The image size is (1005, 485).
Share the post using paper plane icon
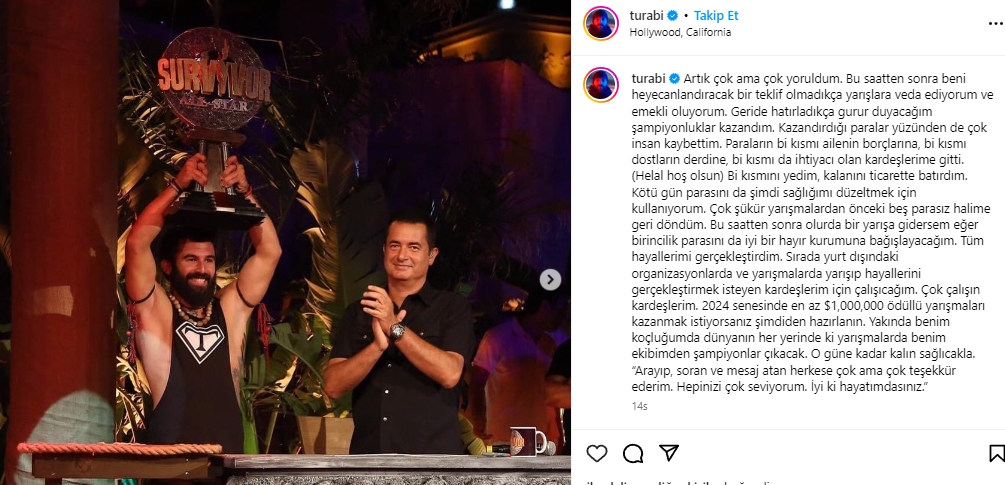click(669, 453)
